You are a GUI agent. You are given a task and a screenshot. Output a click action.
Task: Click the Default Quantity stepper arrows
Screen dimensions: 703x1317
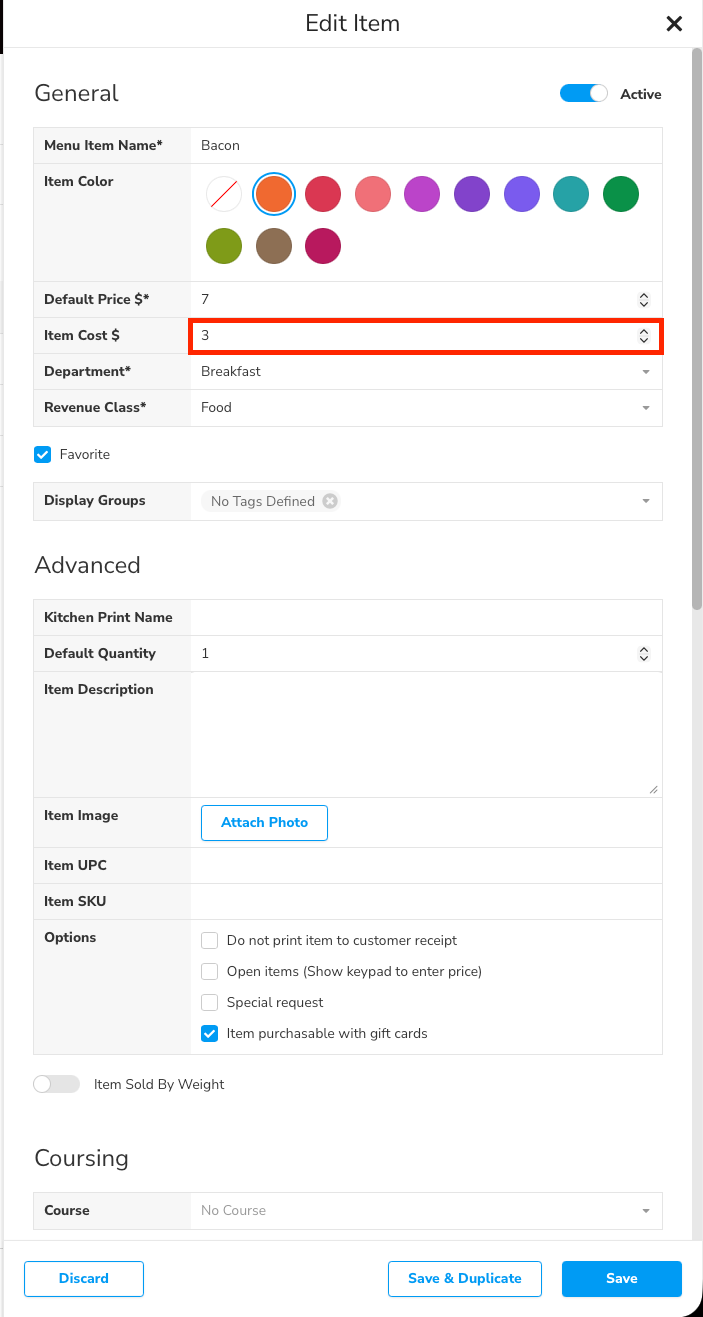[x=644, y=654]
